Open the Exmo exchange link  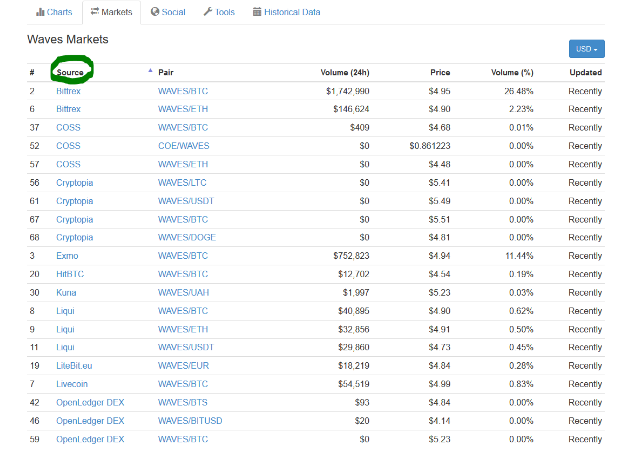point(67,256)
